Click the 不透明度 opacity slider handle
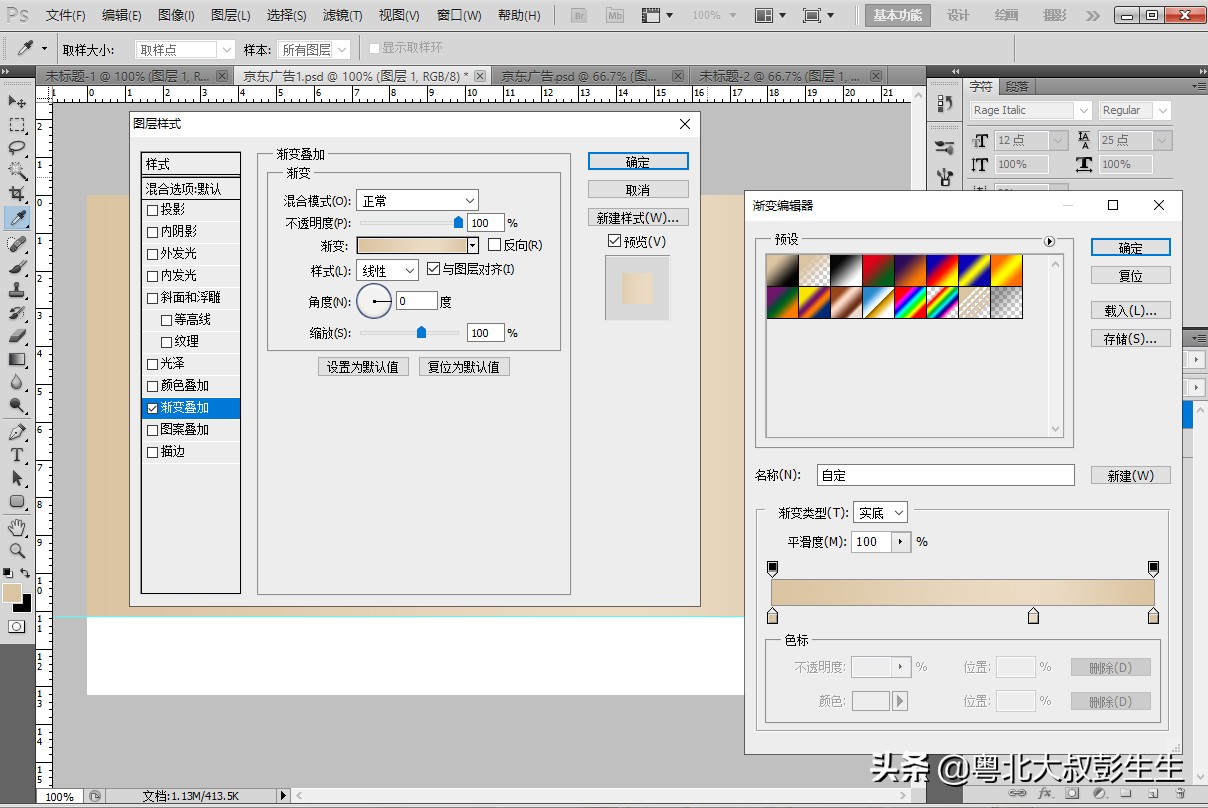The image size is (1208, 808). click(459, 223)
